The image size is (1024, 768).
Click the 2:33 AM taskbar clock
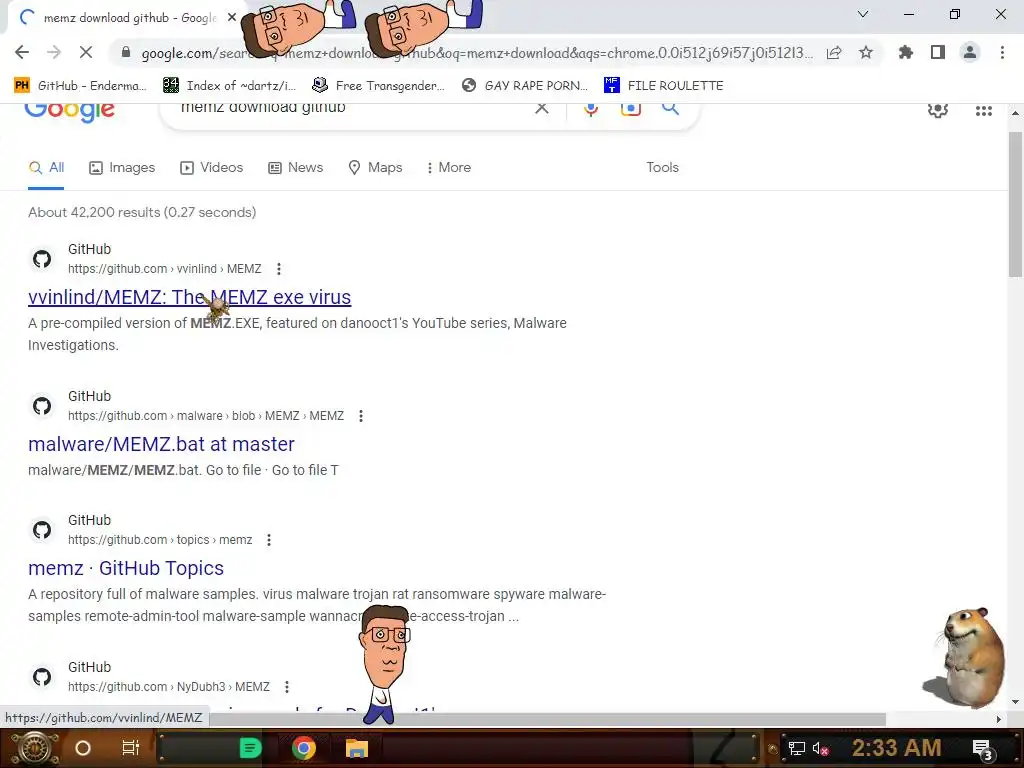point(897,748)
